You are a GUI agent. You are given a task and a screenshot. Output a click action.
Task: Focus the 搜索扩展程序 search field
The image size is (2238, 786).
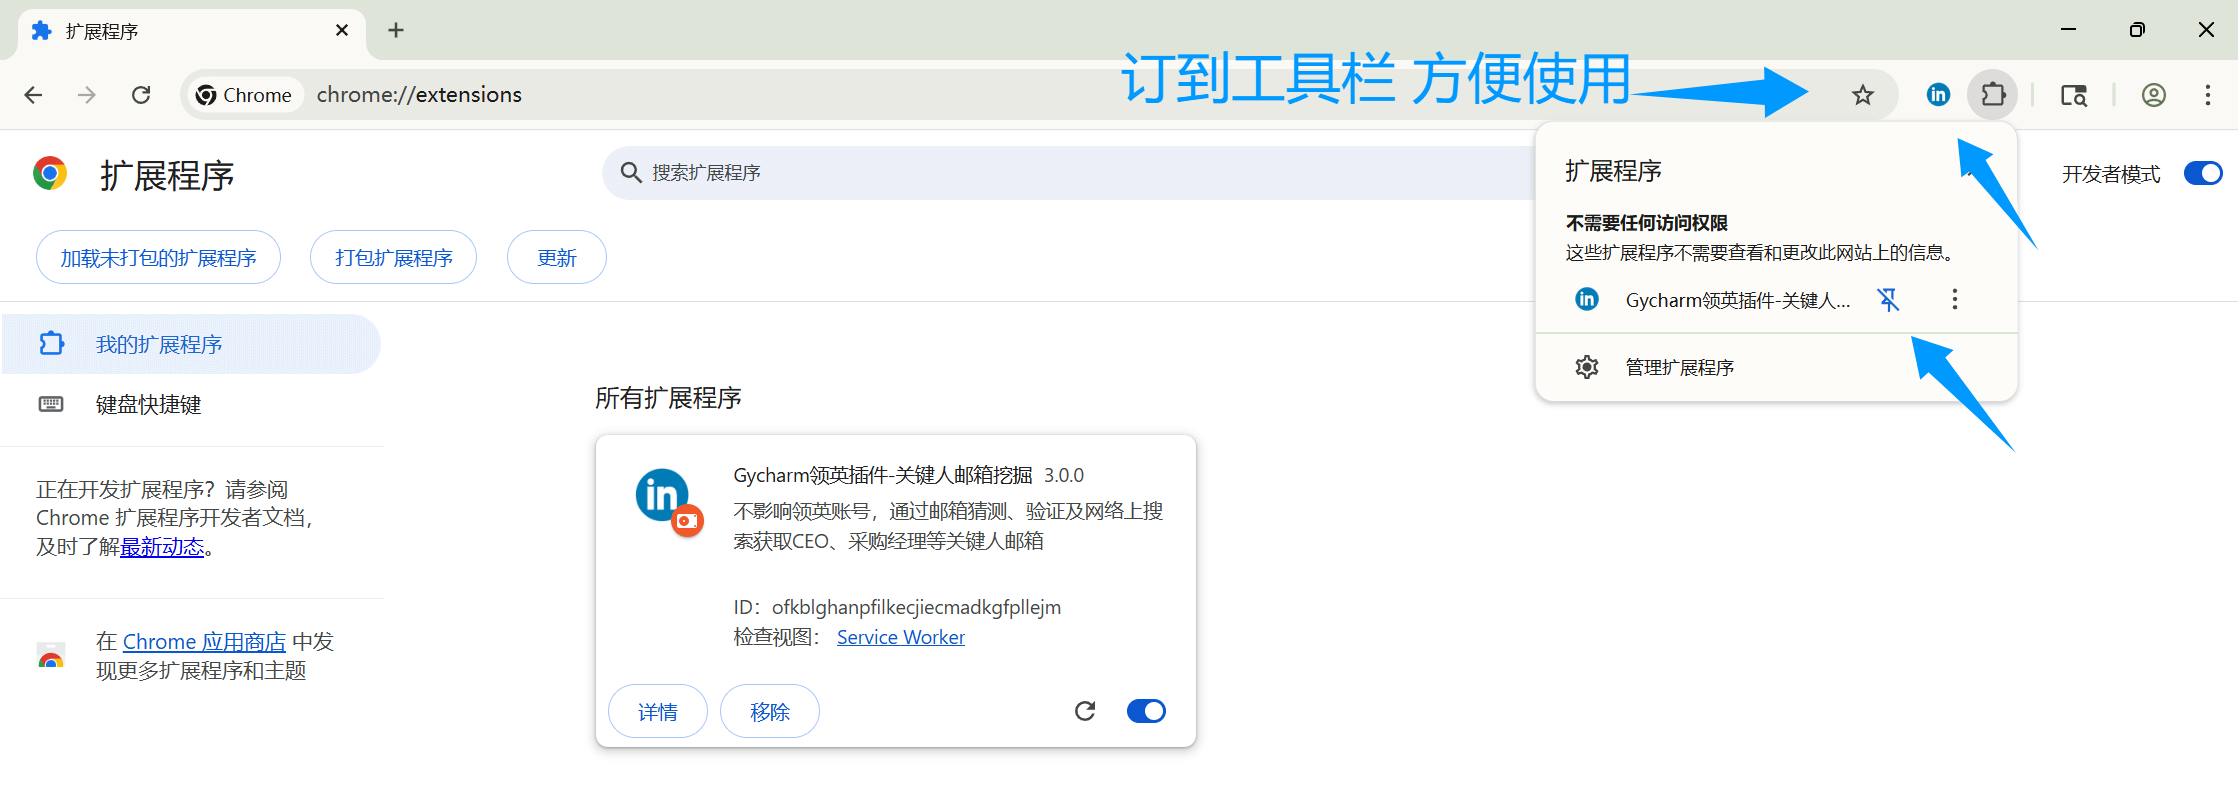tap(1070, 173)
